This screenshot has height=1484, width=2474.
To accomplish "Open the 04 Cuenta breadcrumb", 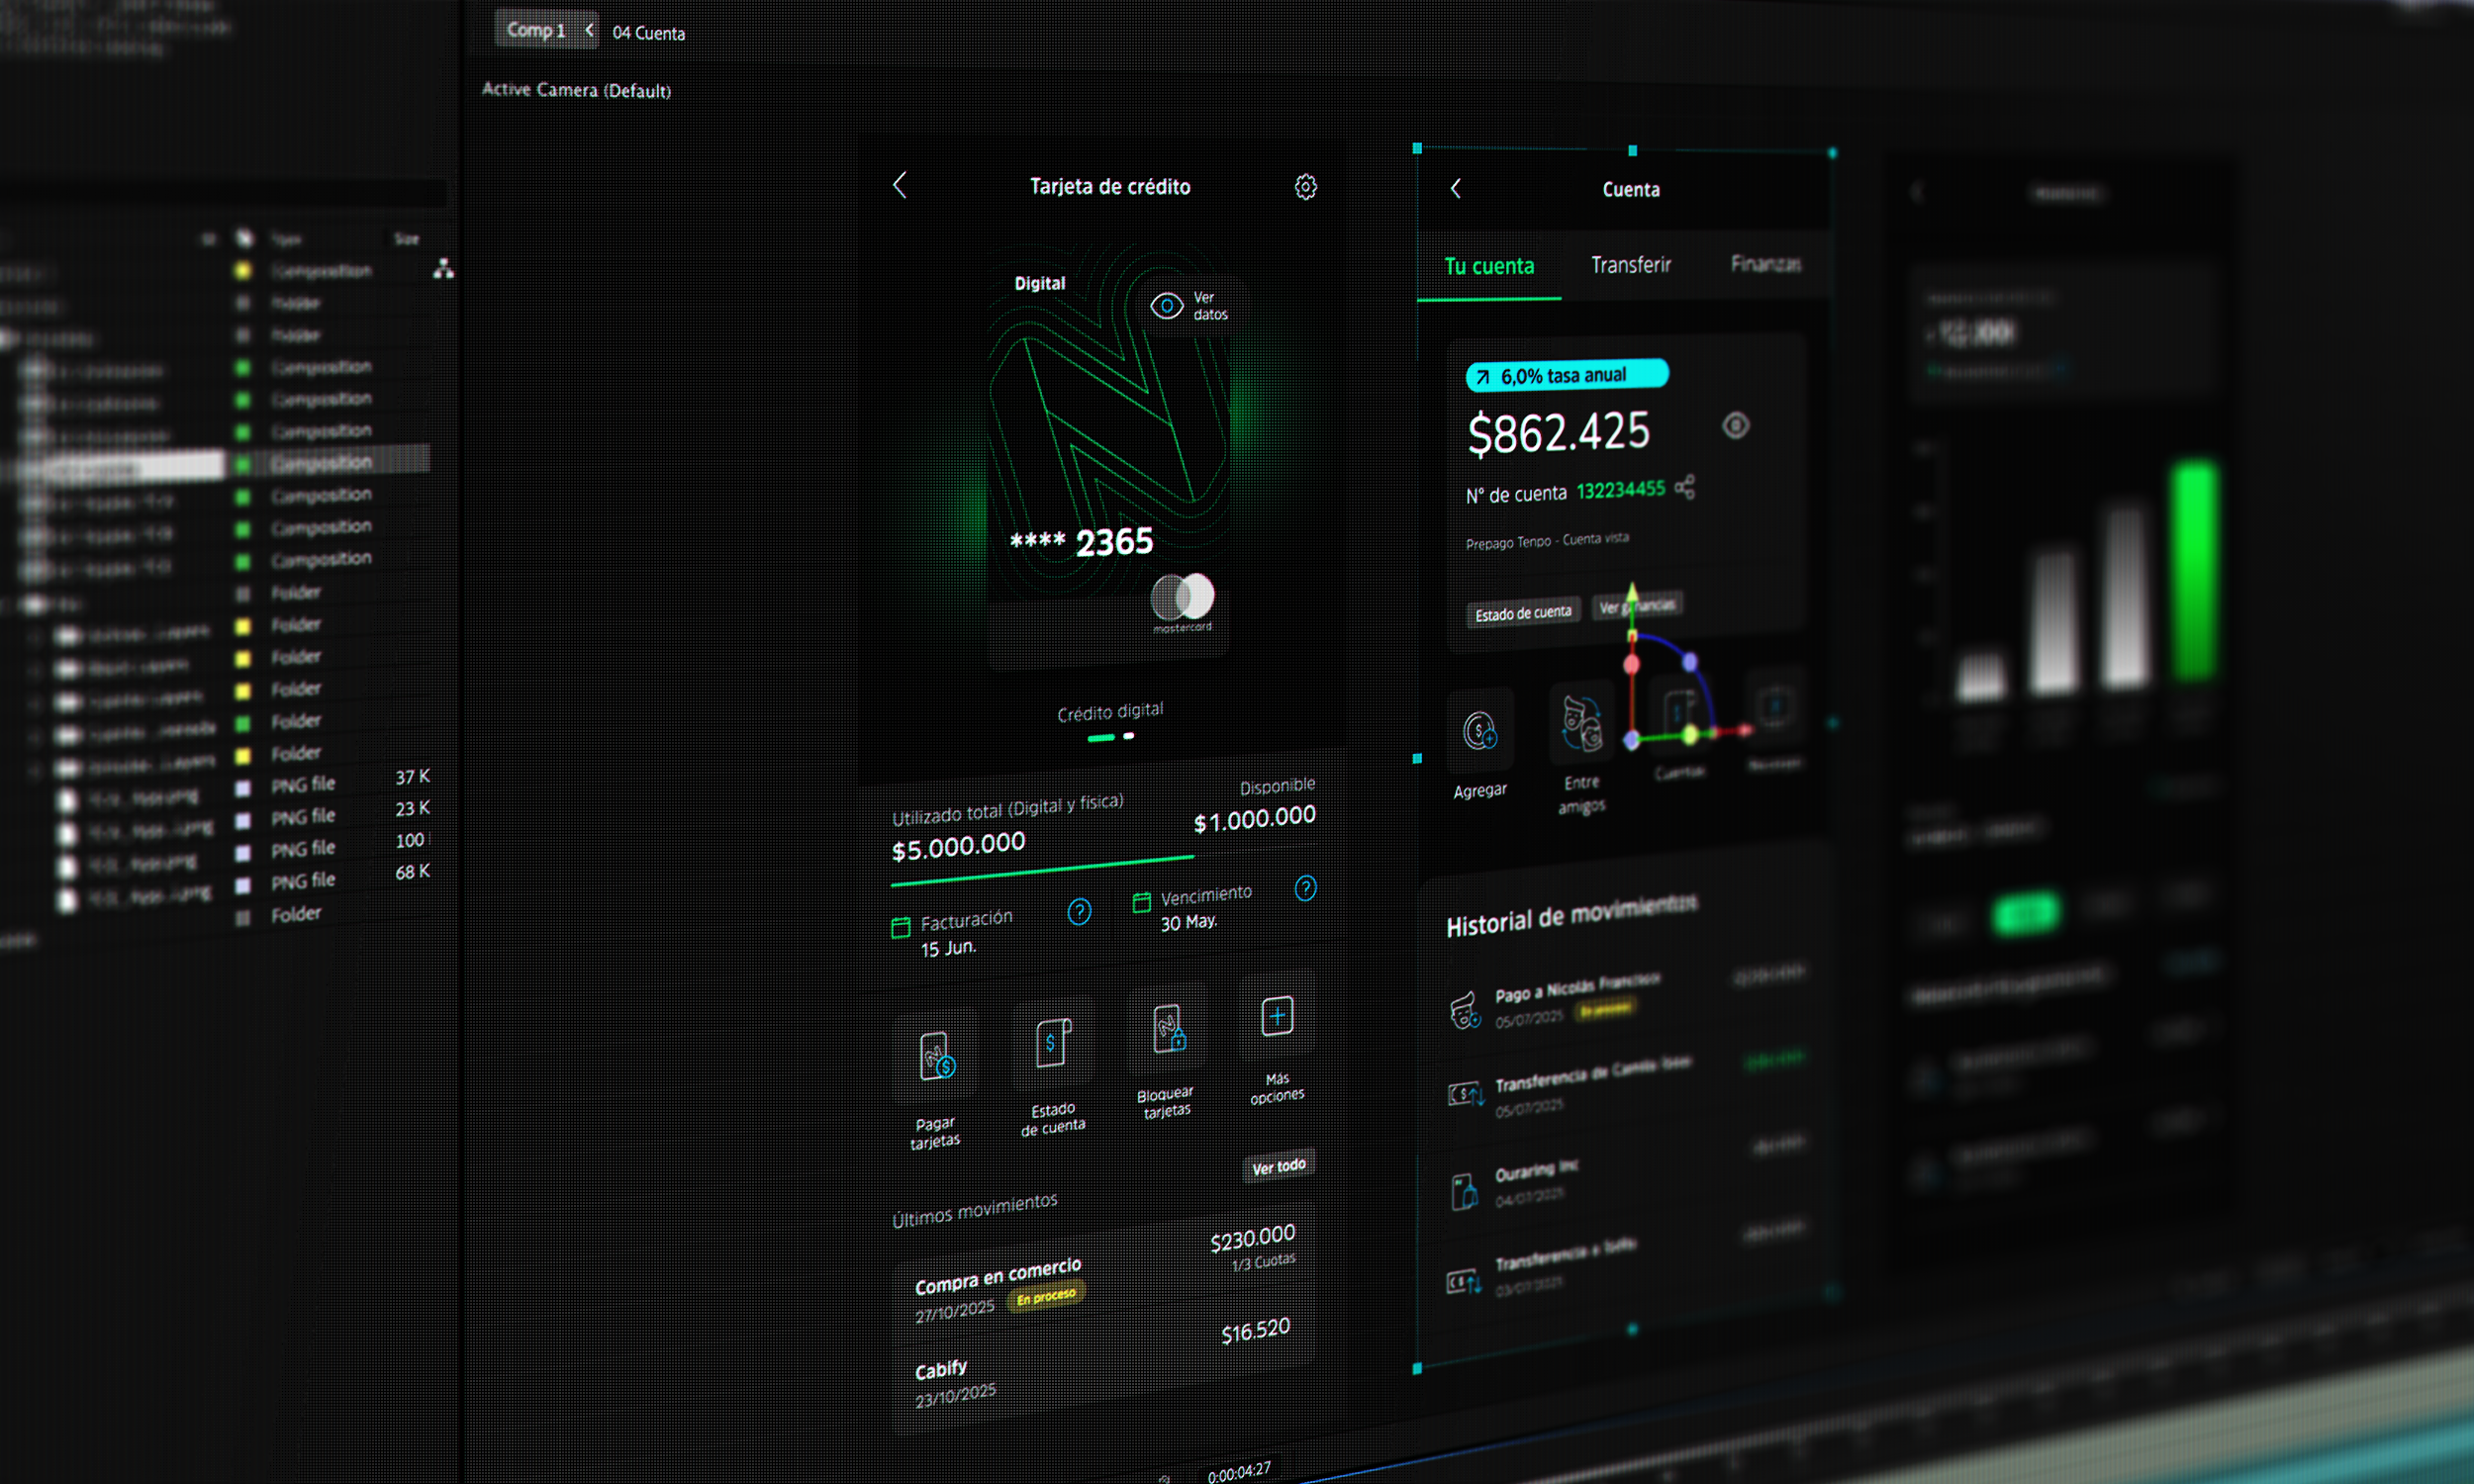I will (x=648, y=33).
